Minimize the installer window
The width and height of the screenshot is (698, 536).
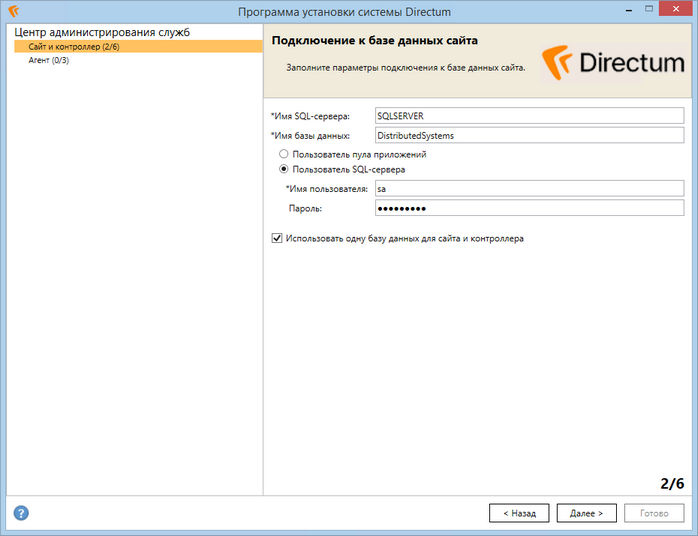click(x=629, y=10)
